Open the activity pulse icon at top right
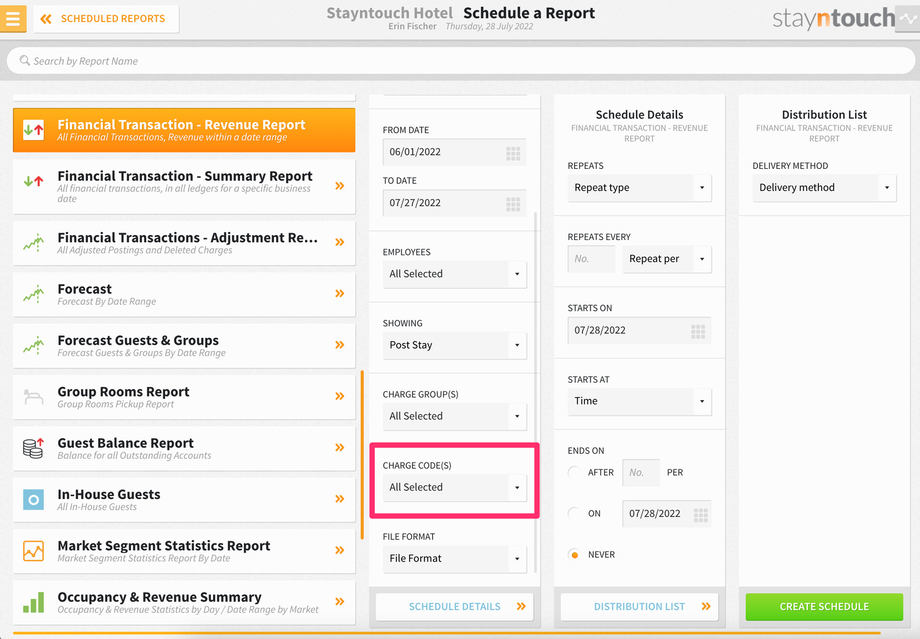The width and height of the screenshot is (920, 639). click(x=908, y=19)
